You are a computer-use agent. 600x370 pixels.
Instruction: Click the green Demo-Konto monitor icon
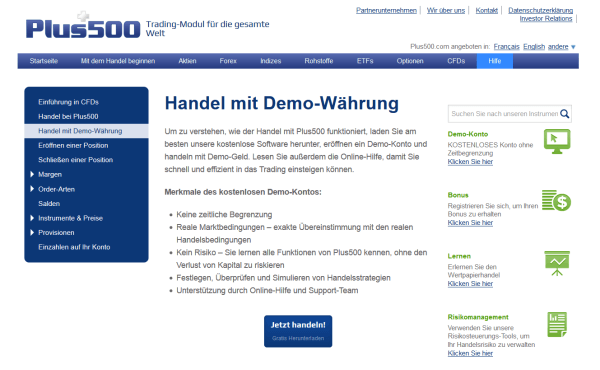[x=557, y=141]
